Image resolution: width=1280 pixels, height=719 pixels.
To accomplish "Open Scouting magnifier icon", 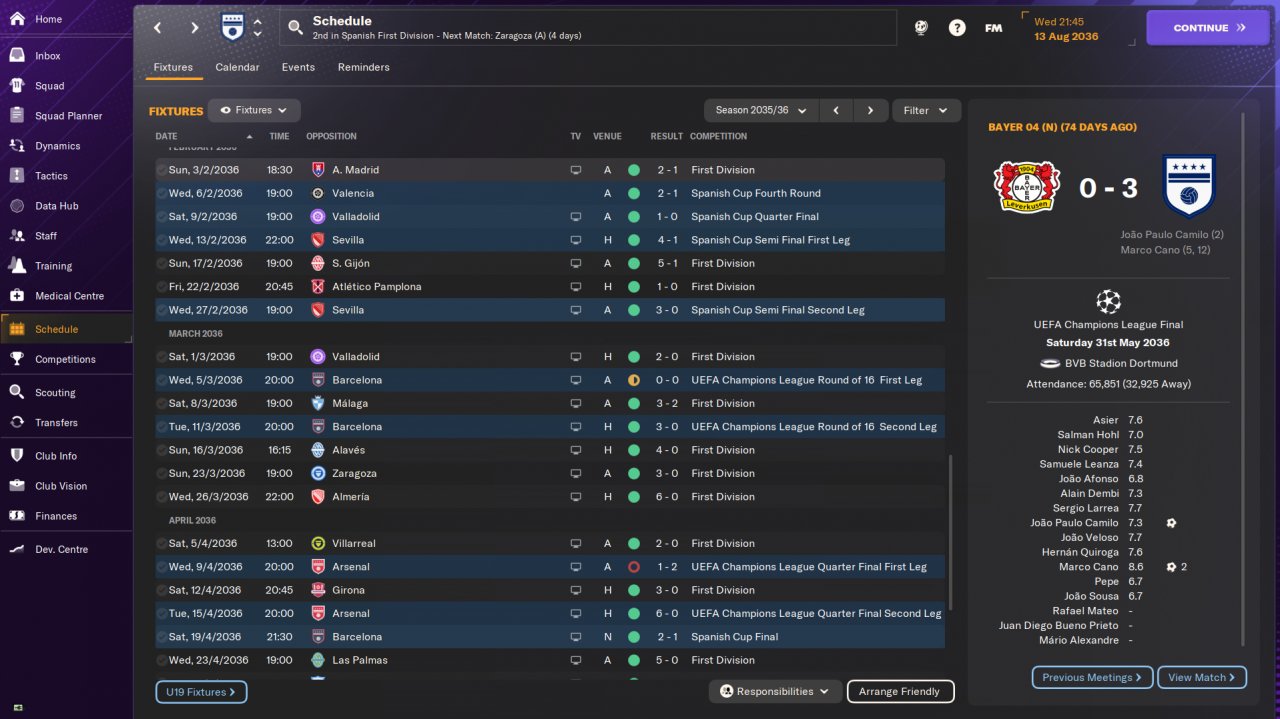I will [x=17, y=393].
